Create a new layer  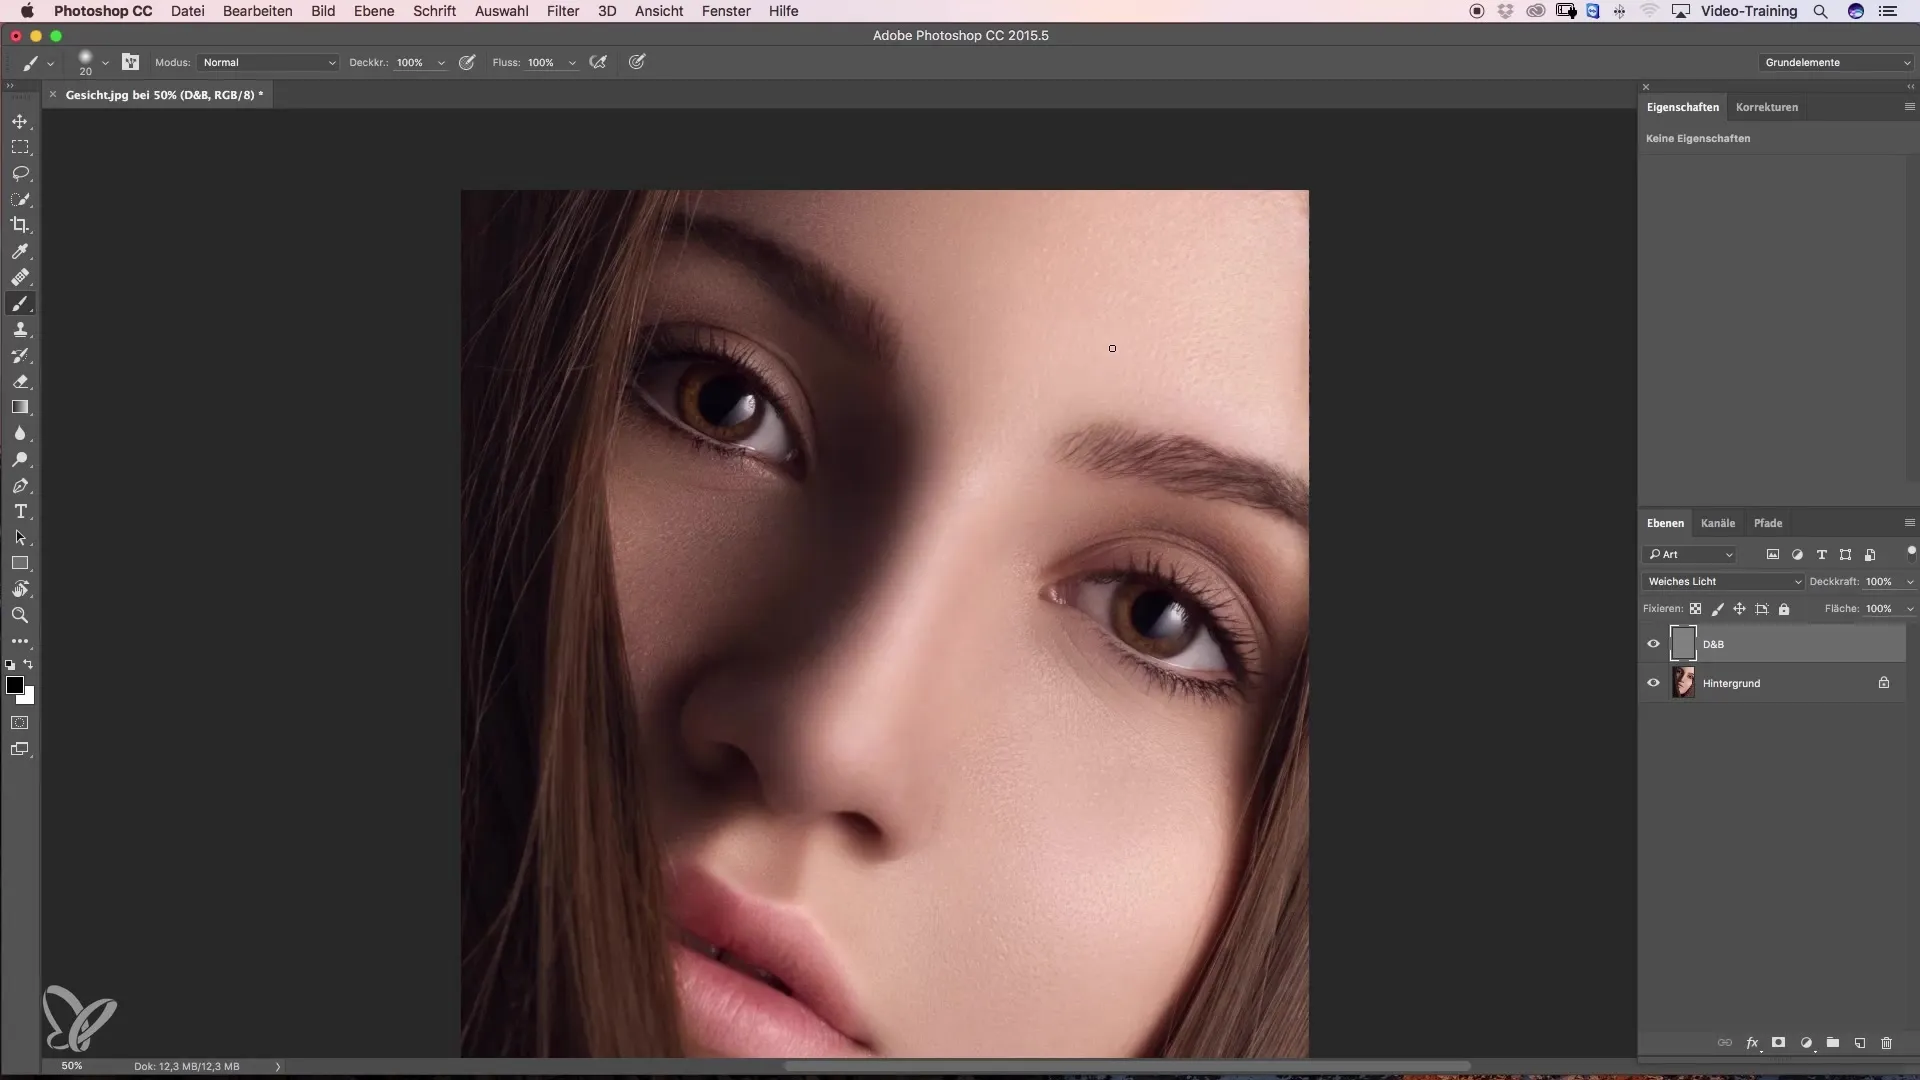click(x=1859, y=1043)
